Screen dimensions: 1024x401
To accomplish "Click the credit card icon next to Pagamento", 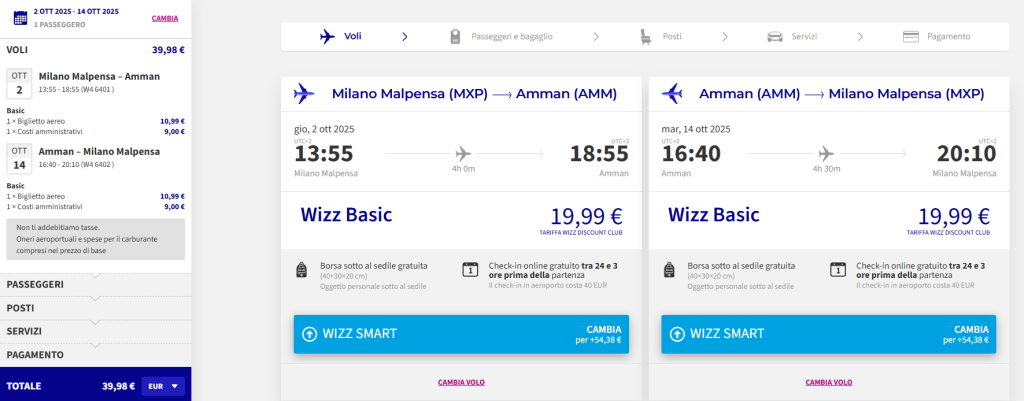I will pyautogui.click(x=910, y=36).
